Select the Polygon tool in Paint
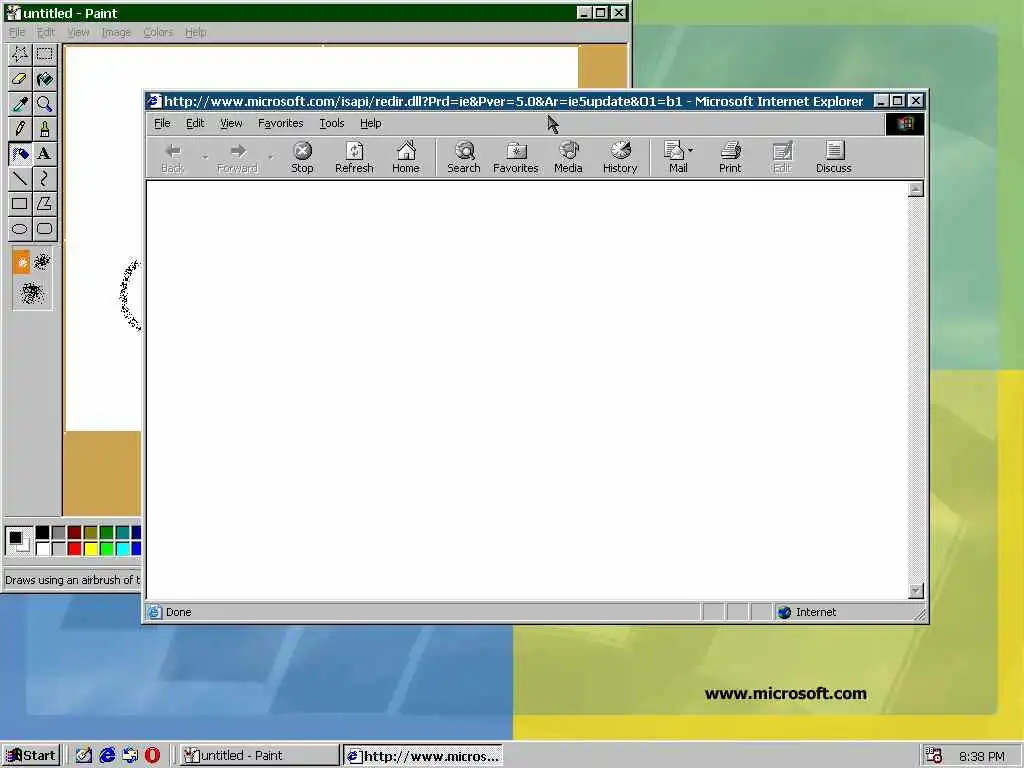The height and width of the screenshot is (768, 1024). 44,204
